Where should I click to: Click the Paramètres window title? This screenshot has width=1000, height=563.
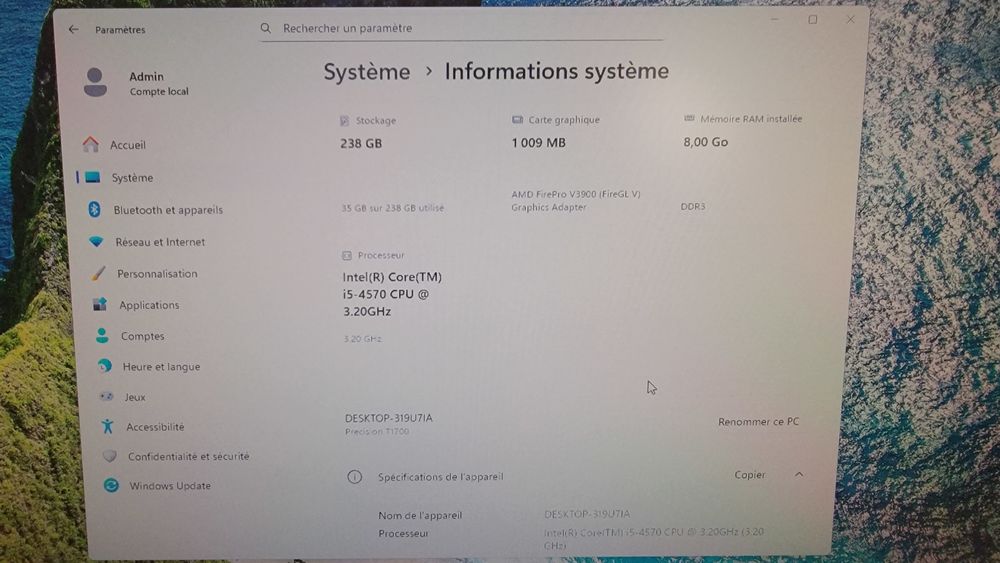(120, 29)
